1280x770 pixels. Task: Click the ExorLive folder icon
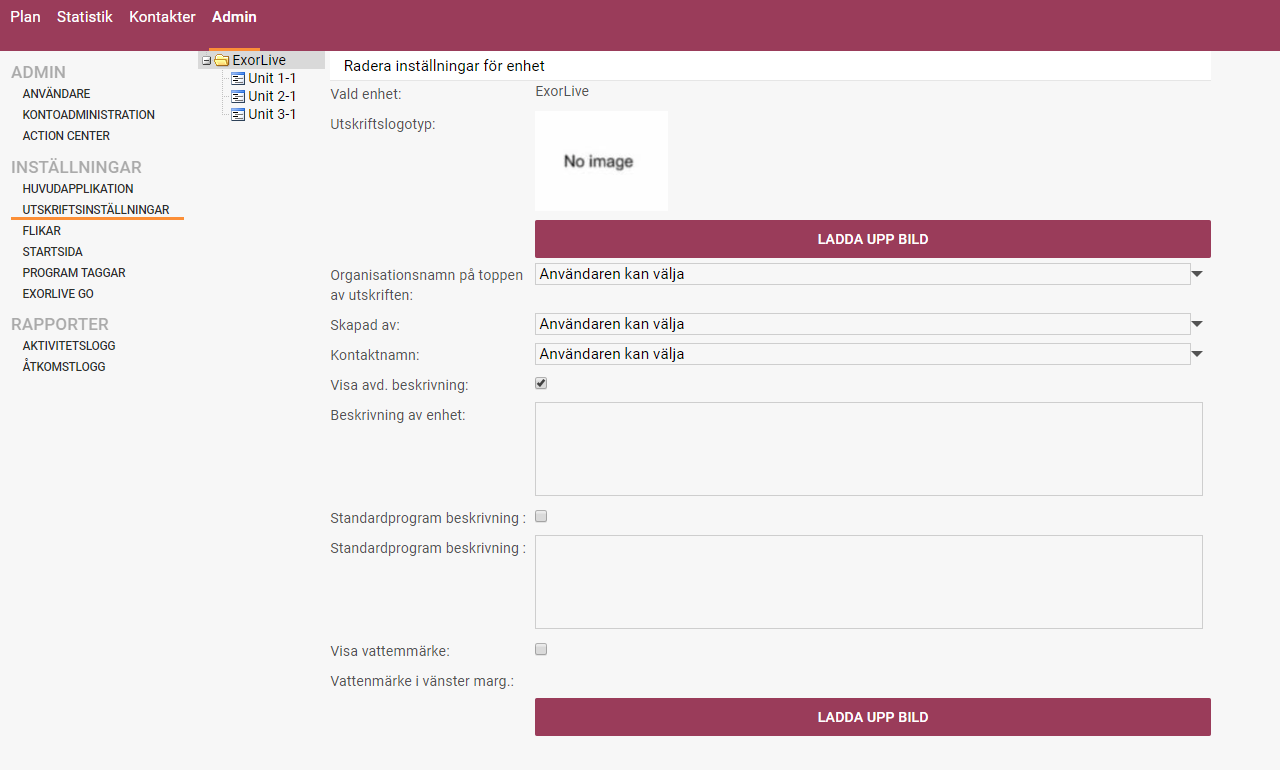click(222, 61)
